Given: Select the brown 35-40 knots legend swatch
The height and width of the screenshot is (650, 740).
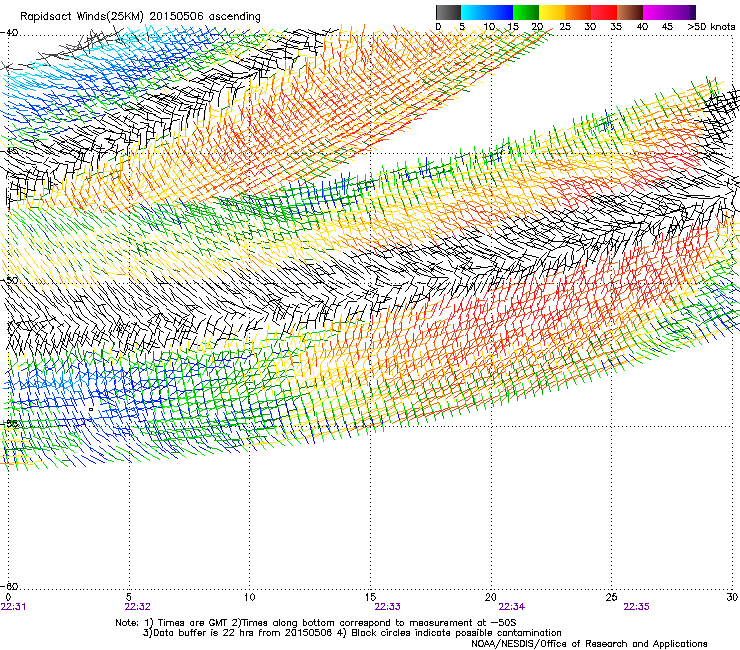Looking at the screenshot, I should [630, 12].
